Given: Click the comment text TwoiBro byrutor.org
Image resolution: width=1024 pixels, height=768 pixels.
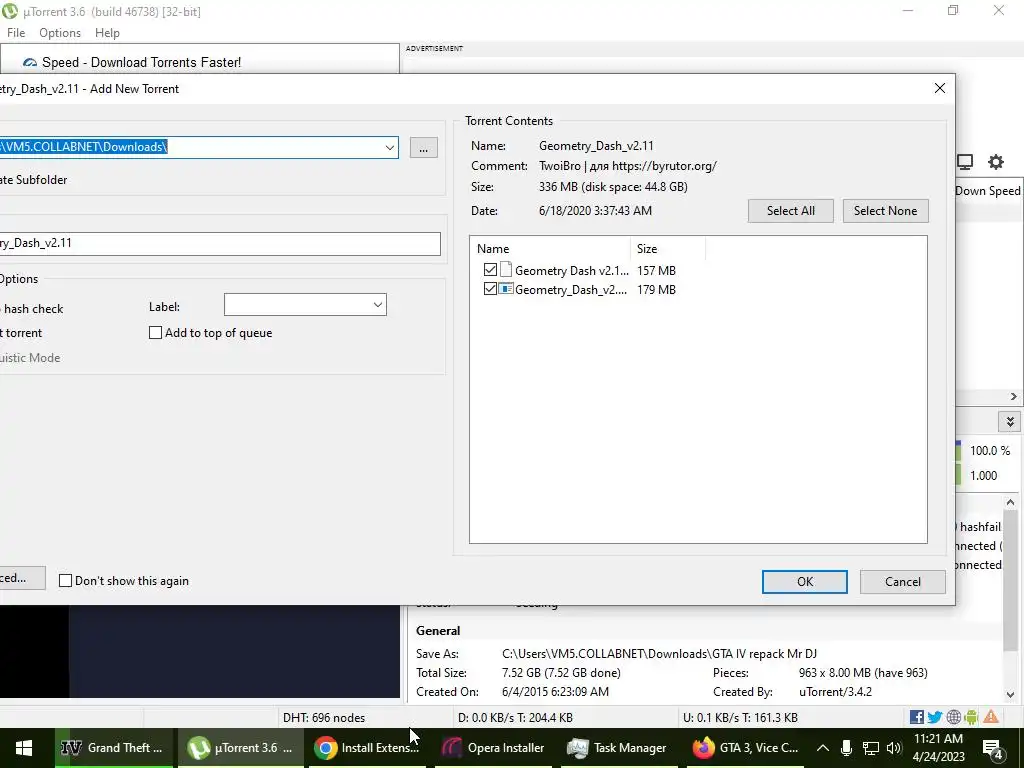Looking at the screenshot, I should click(x=628, y=166).
